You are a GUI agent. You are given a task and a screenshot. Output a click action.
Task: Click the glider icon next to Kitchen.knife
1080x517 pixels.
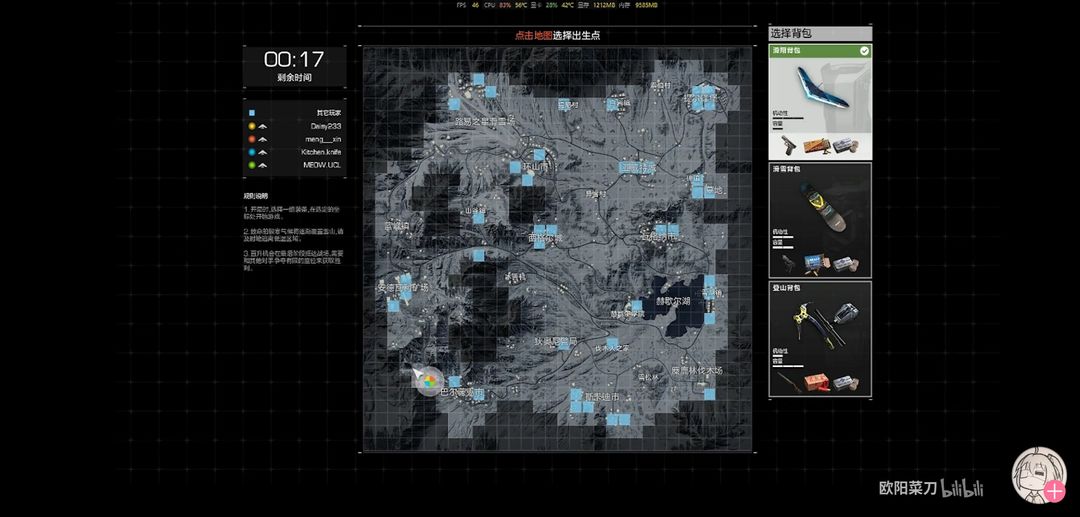pyautogui.click(x=263, y=152)
